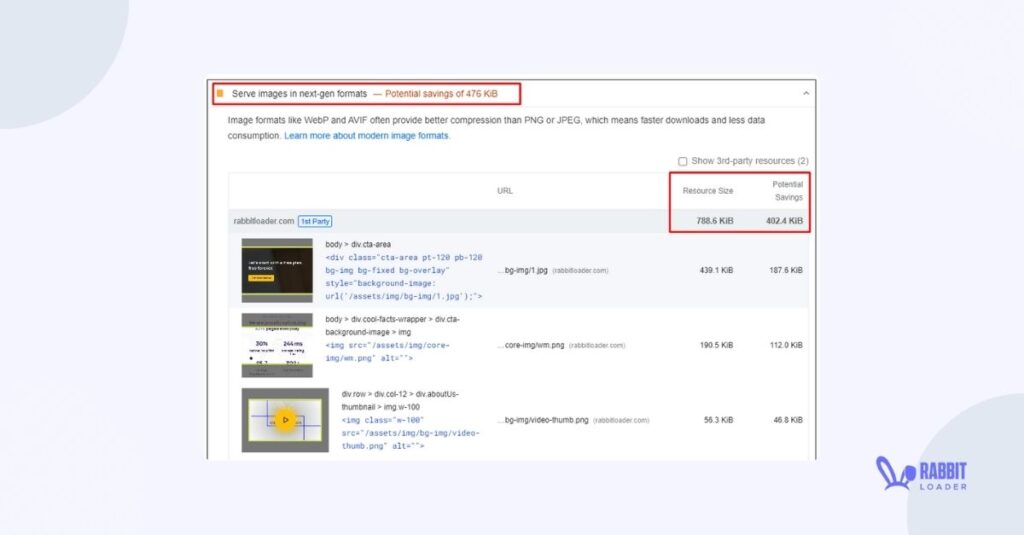Click the URL column header
The height and width of the screenshot is (535, 1024).
pos(505,191)
